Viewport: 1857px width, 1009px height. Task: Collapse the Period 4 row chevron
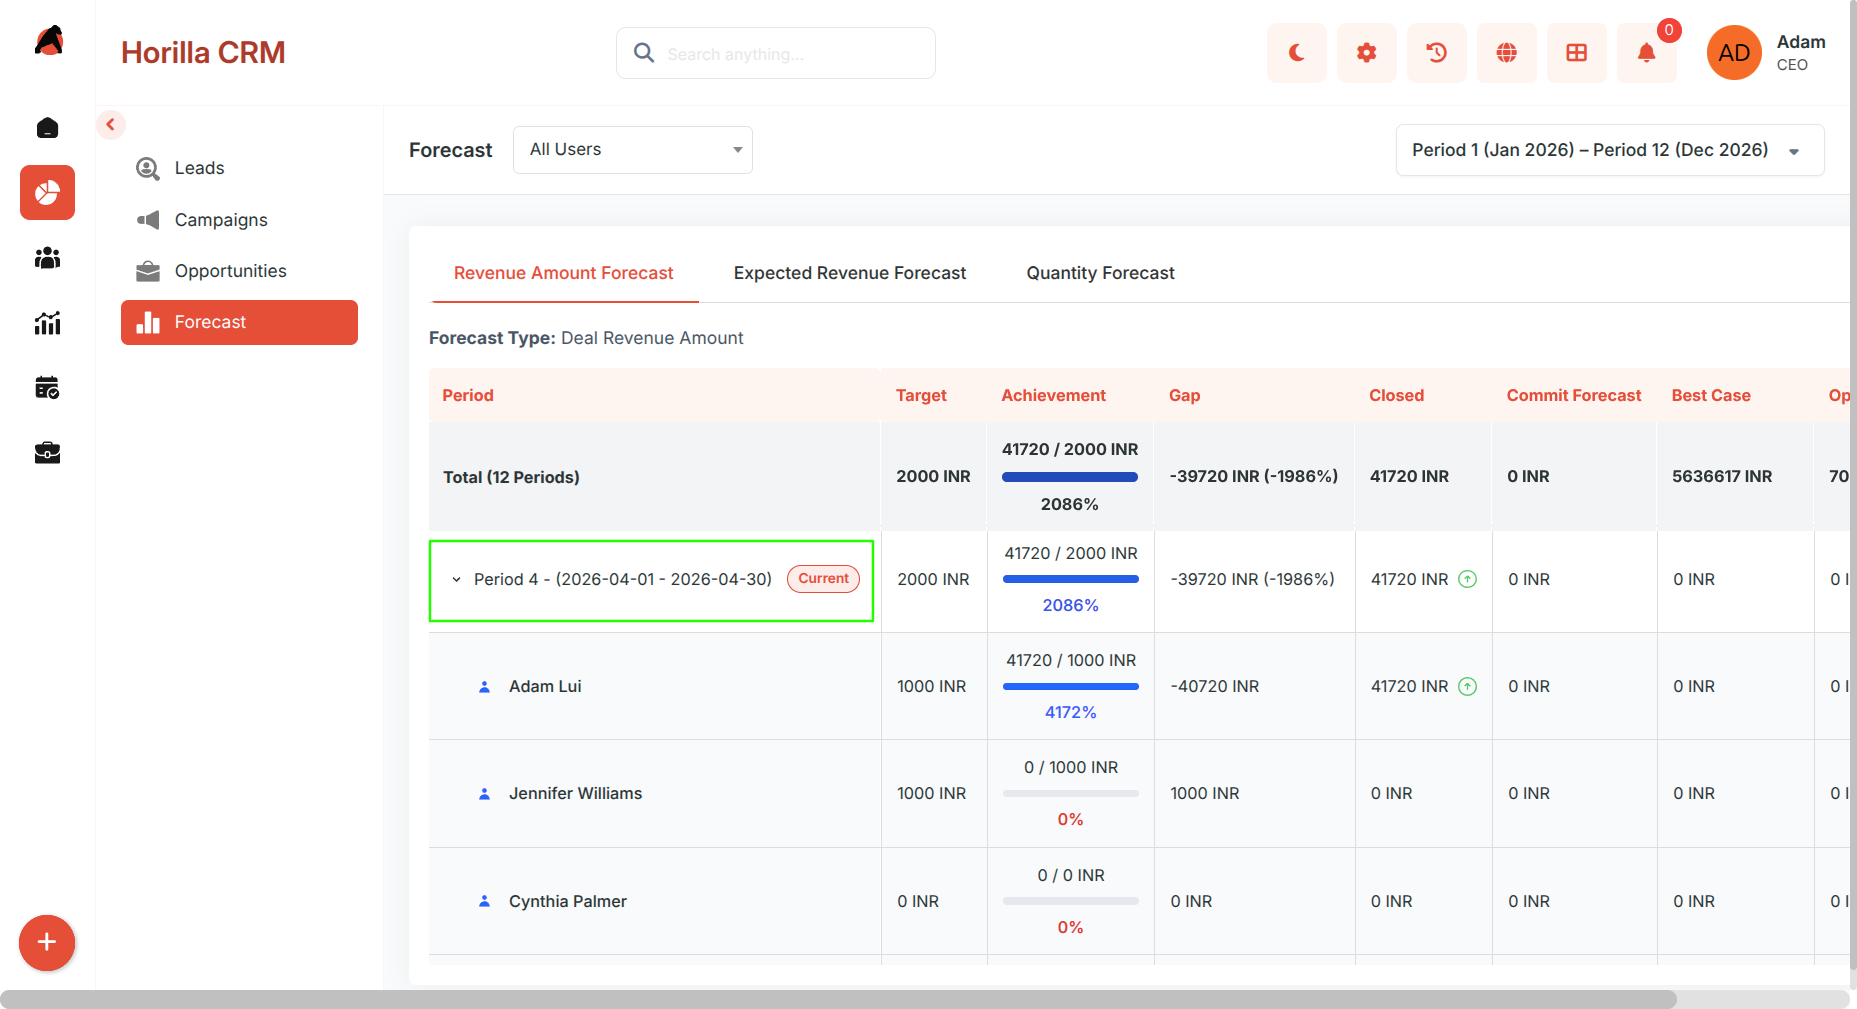[457, 580]
